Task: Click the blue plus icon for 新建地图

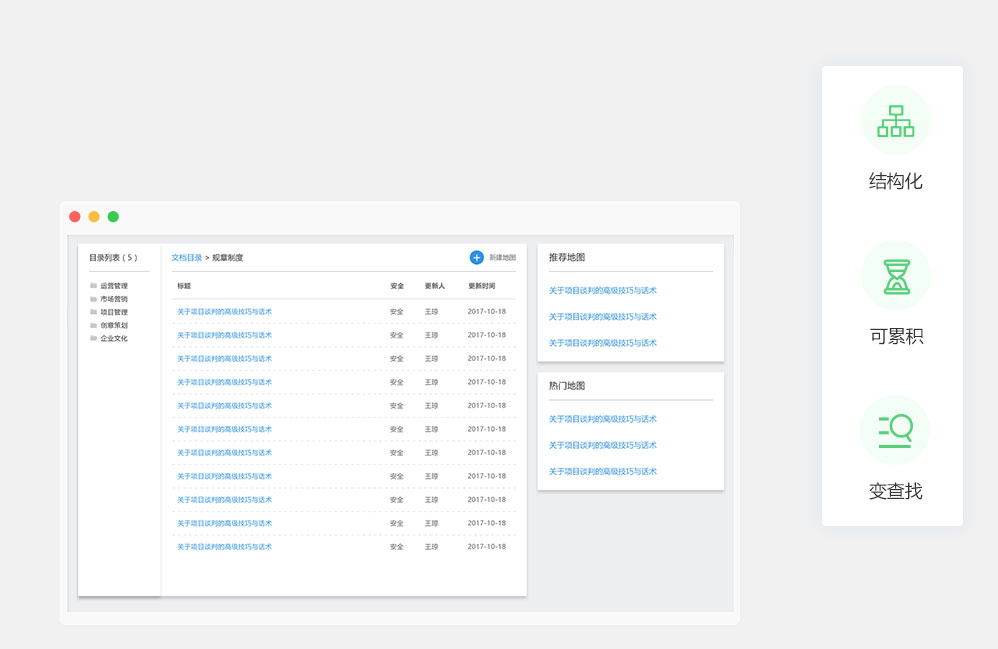Action: [x=476, y=258]
